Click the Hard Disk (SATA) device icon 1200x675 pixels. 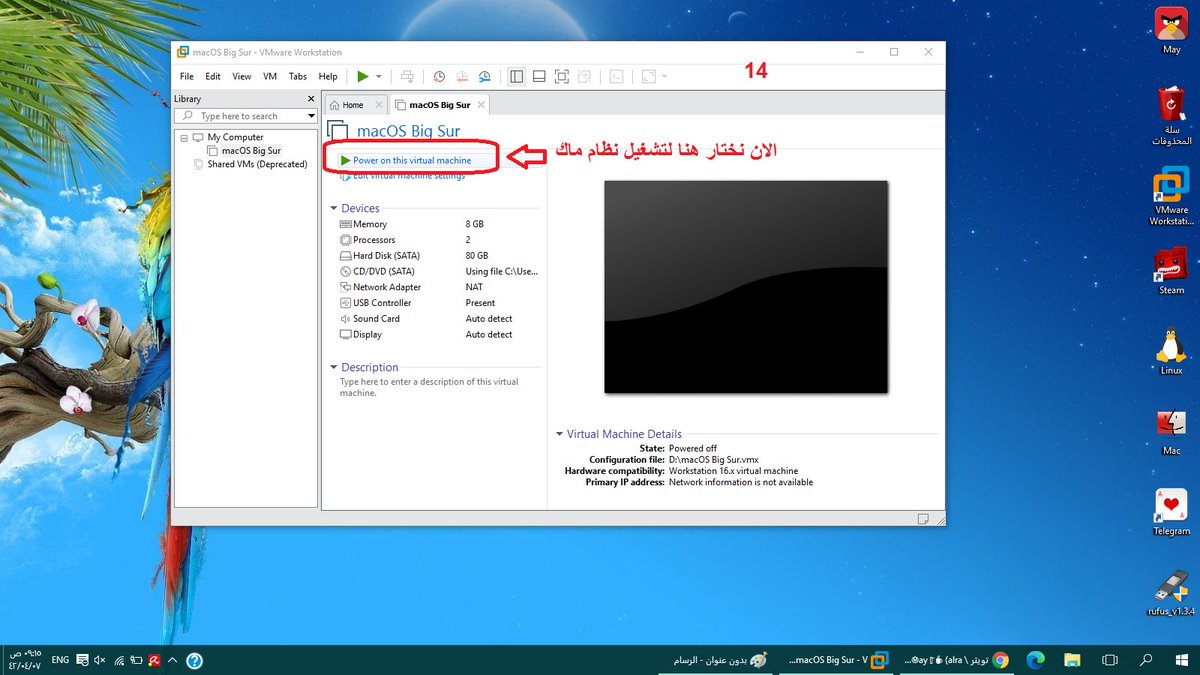pos(346,256)
